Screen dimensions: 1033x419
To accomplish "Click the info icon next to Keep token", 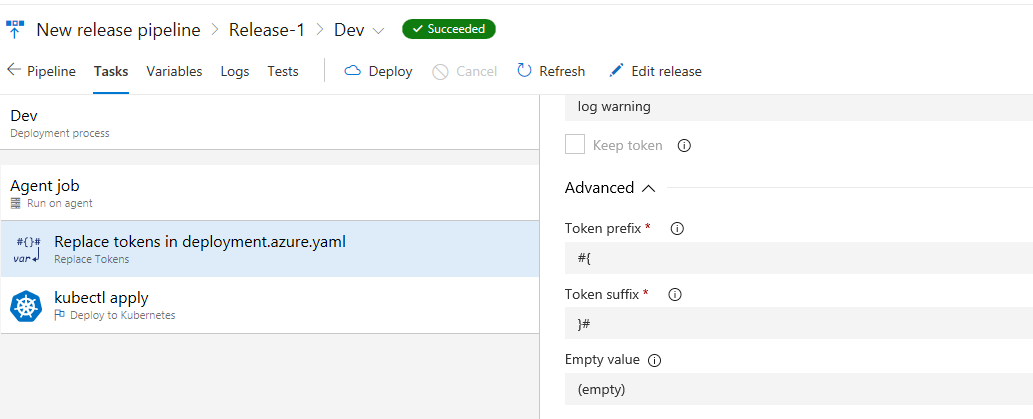I will [x=684, y=146].
